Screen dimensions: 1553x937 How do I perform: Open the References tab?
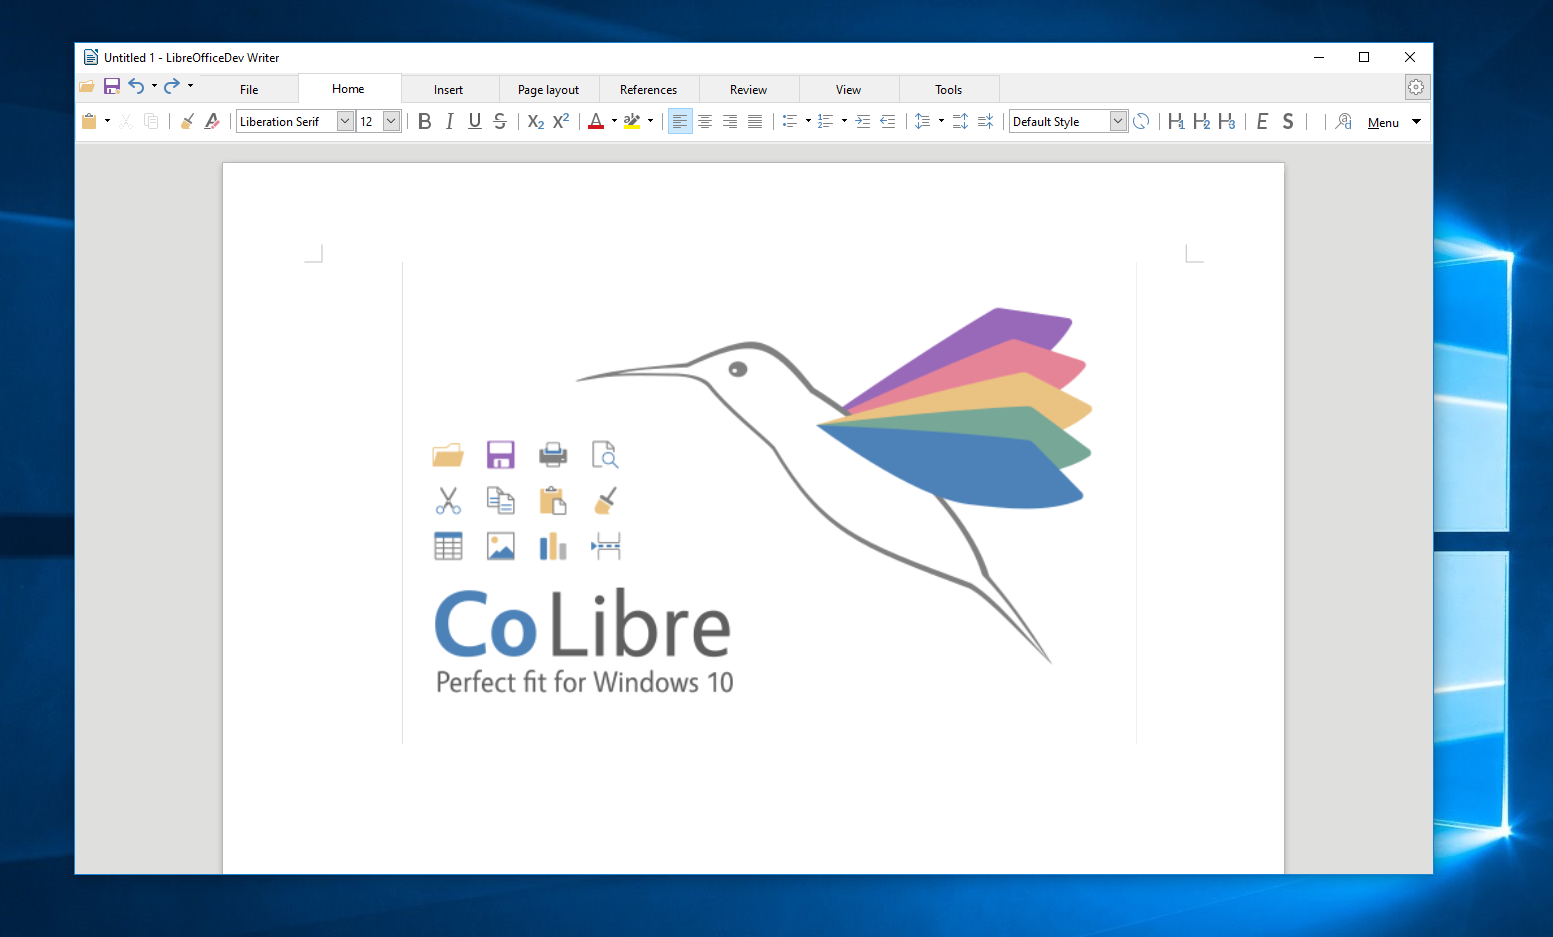click(649, 89)
